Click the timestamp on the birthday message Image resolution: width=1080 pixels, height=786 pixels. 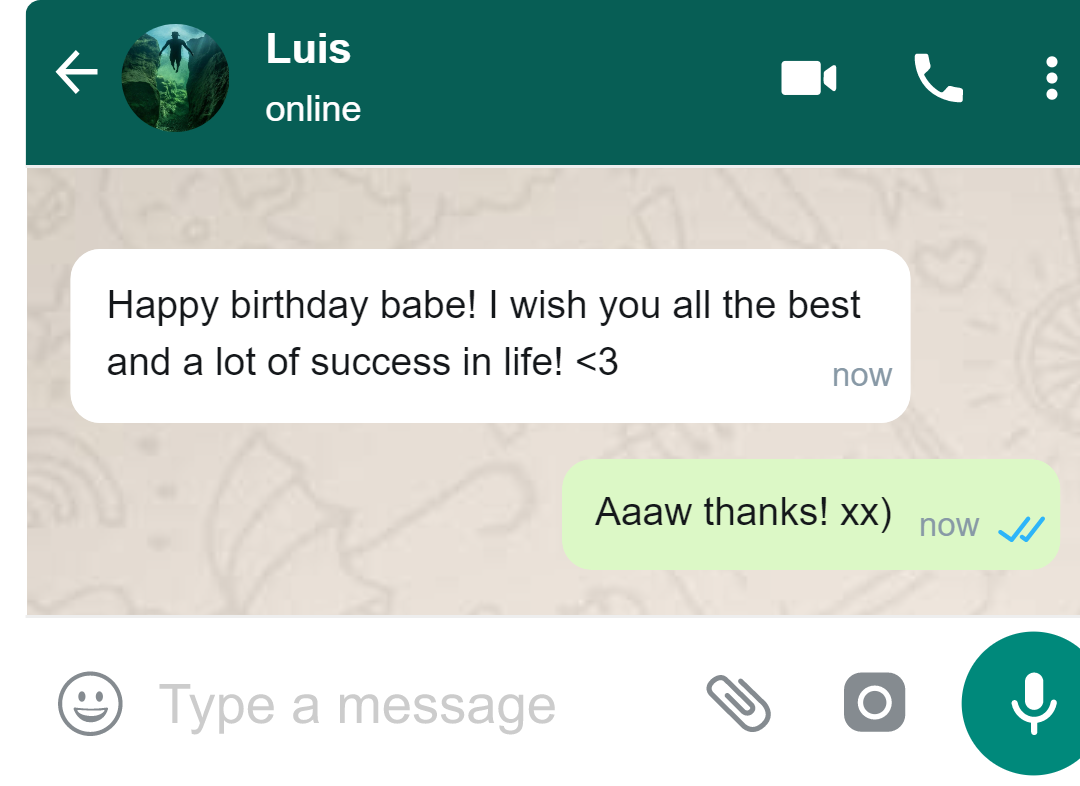click(x=861, y=376)
